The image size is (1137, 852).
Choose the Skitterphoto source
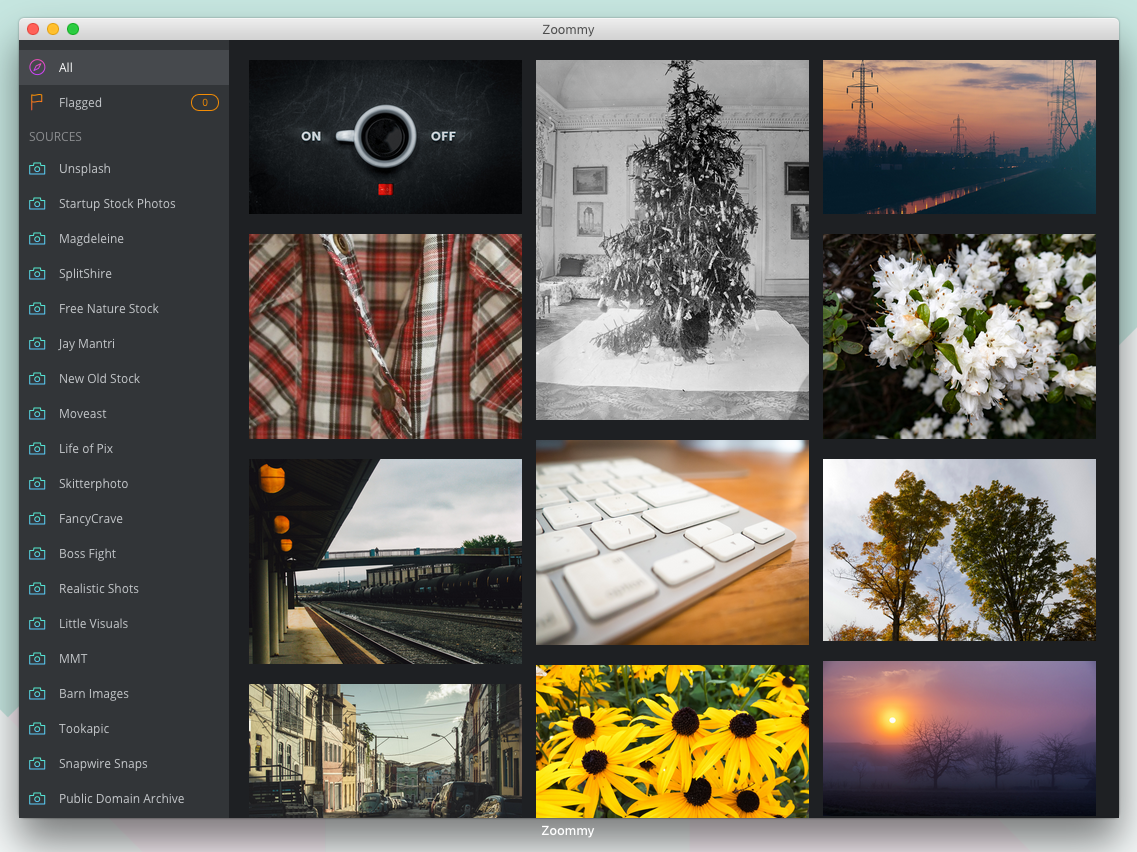[93, 484]
